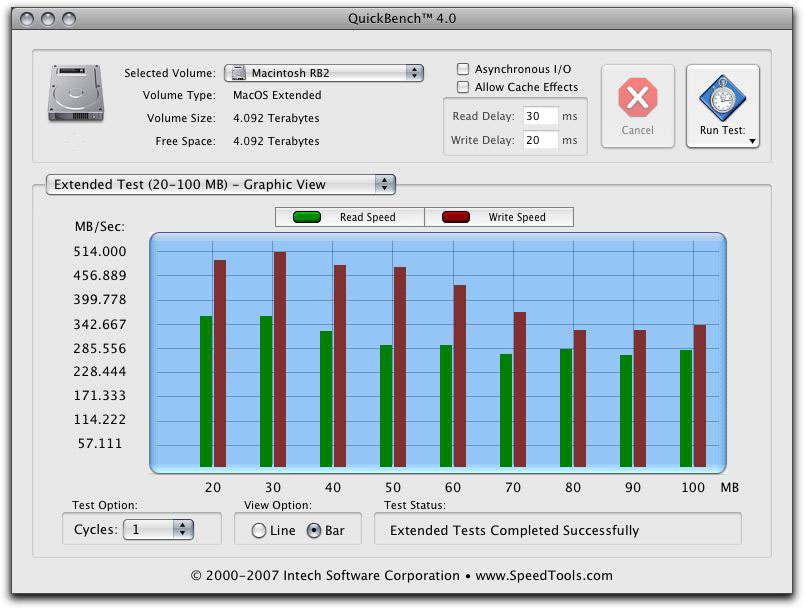This screenshot has height=609, width=804.
Task: Click the 50 label on the MB axis
Action: coord(393,487)
